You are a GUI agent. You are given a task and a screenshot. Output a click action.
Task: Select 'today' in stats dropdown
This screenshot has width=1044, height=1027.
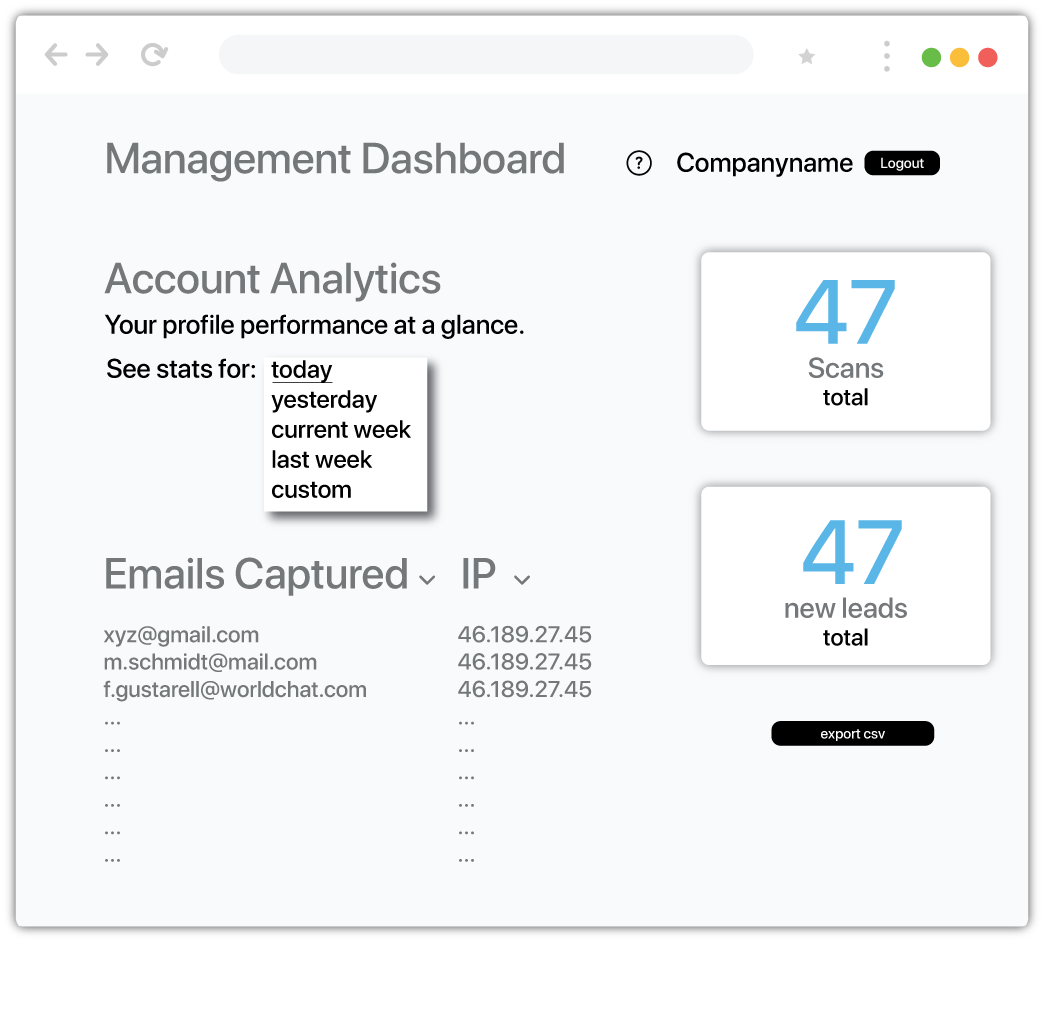(301, 370)
